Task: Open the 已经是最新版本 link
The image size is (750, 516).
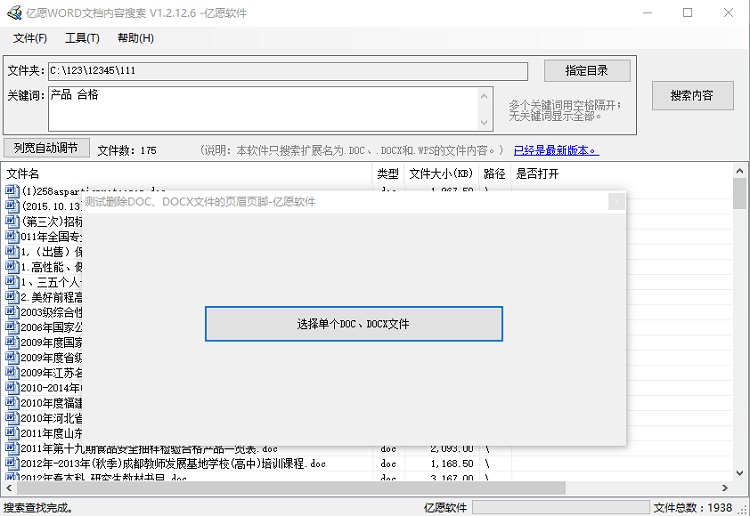Action: point(556,151)
